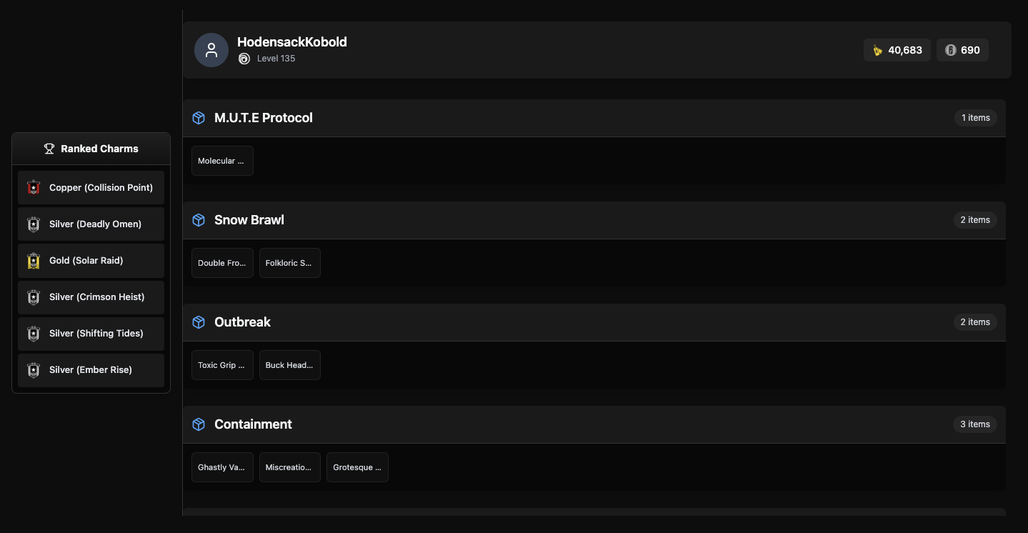
Task: Choose Silver (Deadly Omen) in Ranked Charms
Action: click(91, 224)
